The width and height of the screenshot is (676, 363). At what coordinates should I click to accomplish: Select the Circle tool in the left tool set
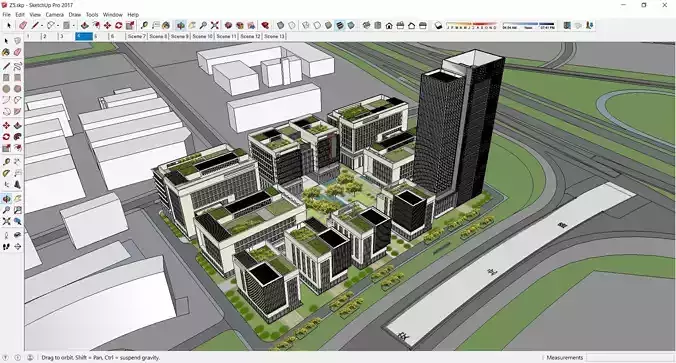tap(6, 89)
